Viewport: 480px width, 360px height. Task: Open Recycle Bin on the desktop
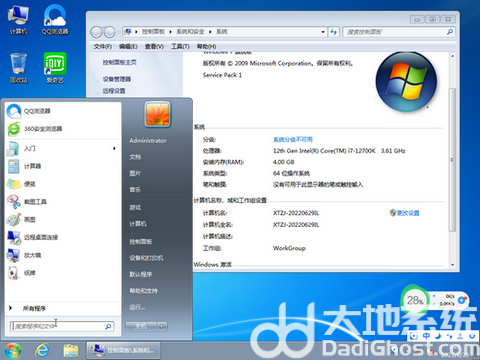point(18,68)
